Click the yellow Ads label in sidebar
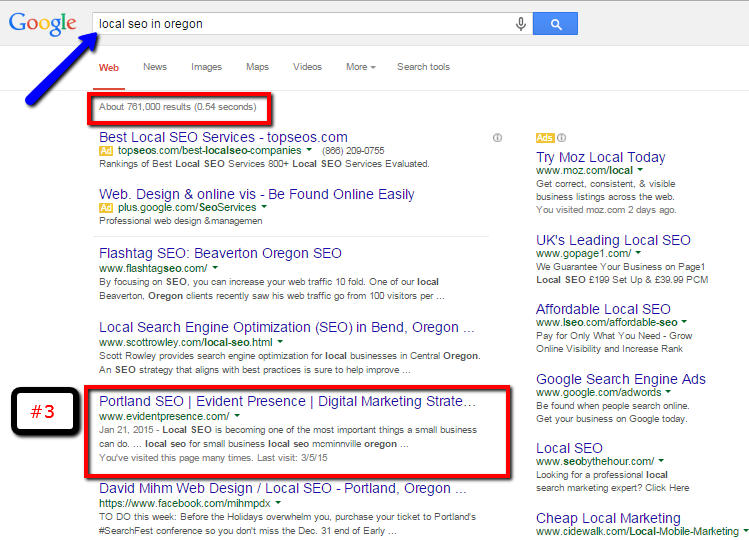Viewport: 749px width, 540px height. (x=545, y=138)
